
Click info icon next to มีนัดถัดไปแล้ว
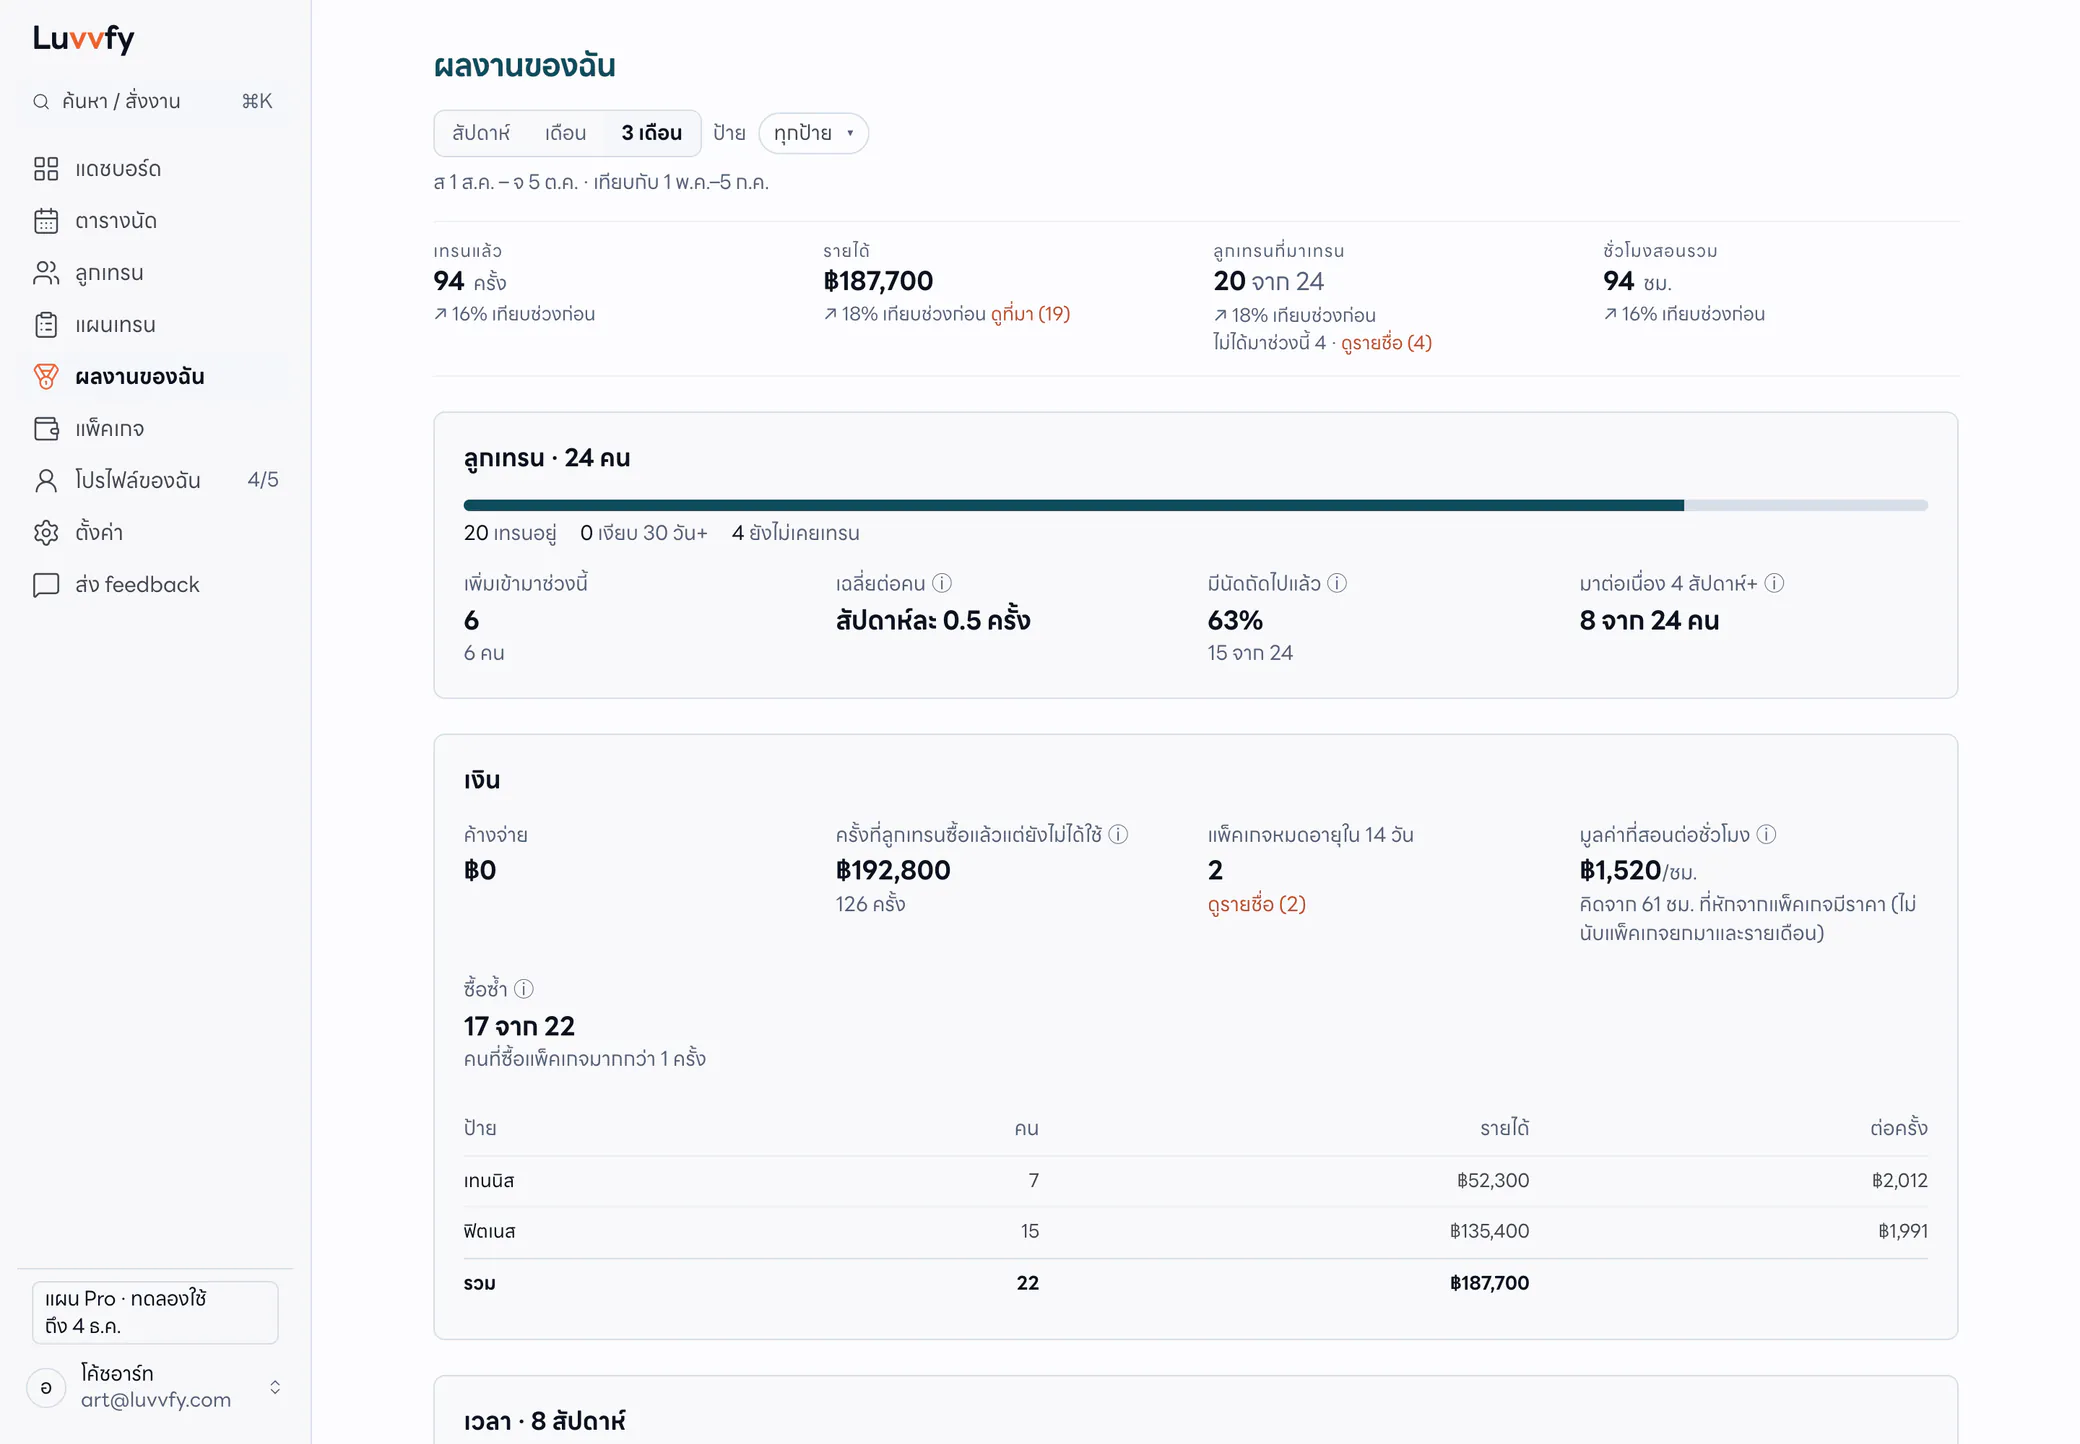point(1337,583)
